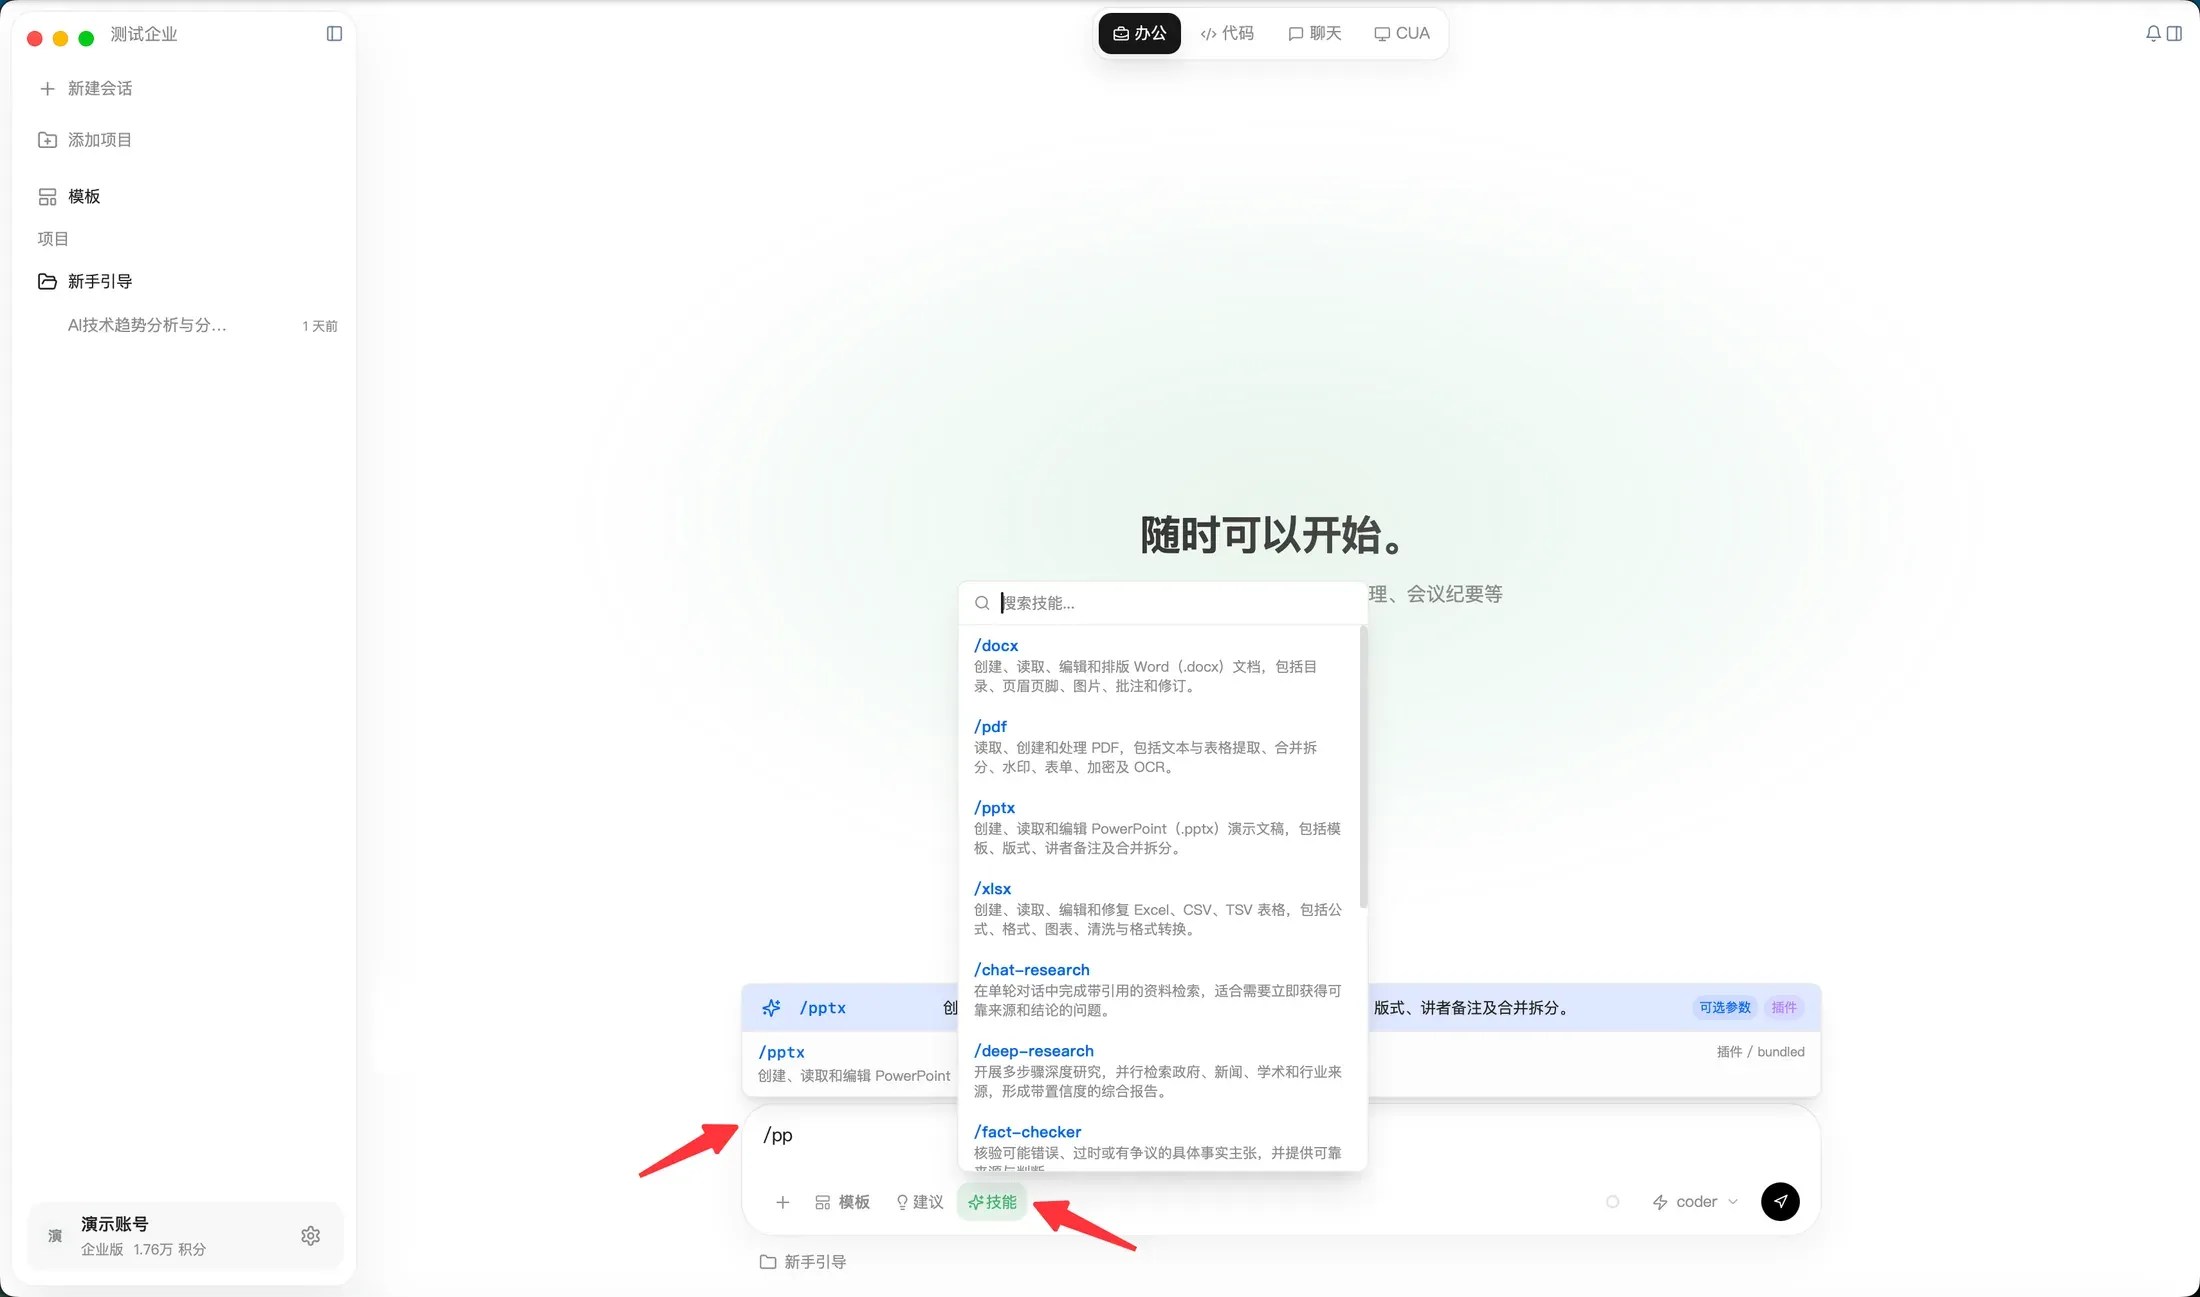Viewport: 2200px width, 1297px height.
Task: Open the 演示账号 account card
Action: (x=185, y=1236)
